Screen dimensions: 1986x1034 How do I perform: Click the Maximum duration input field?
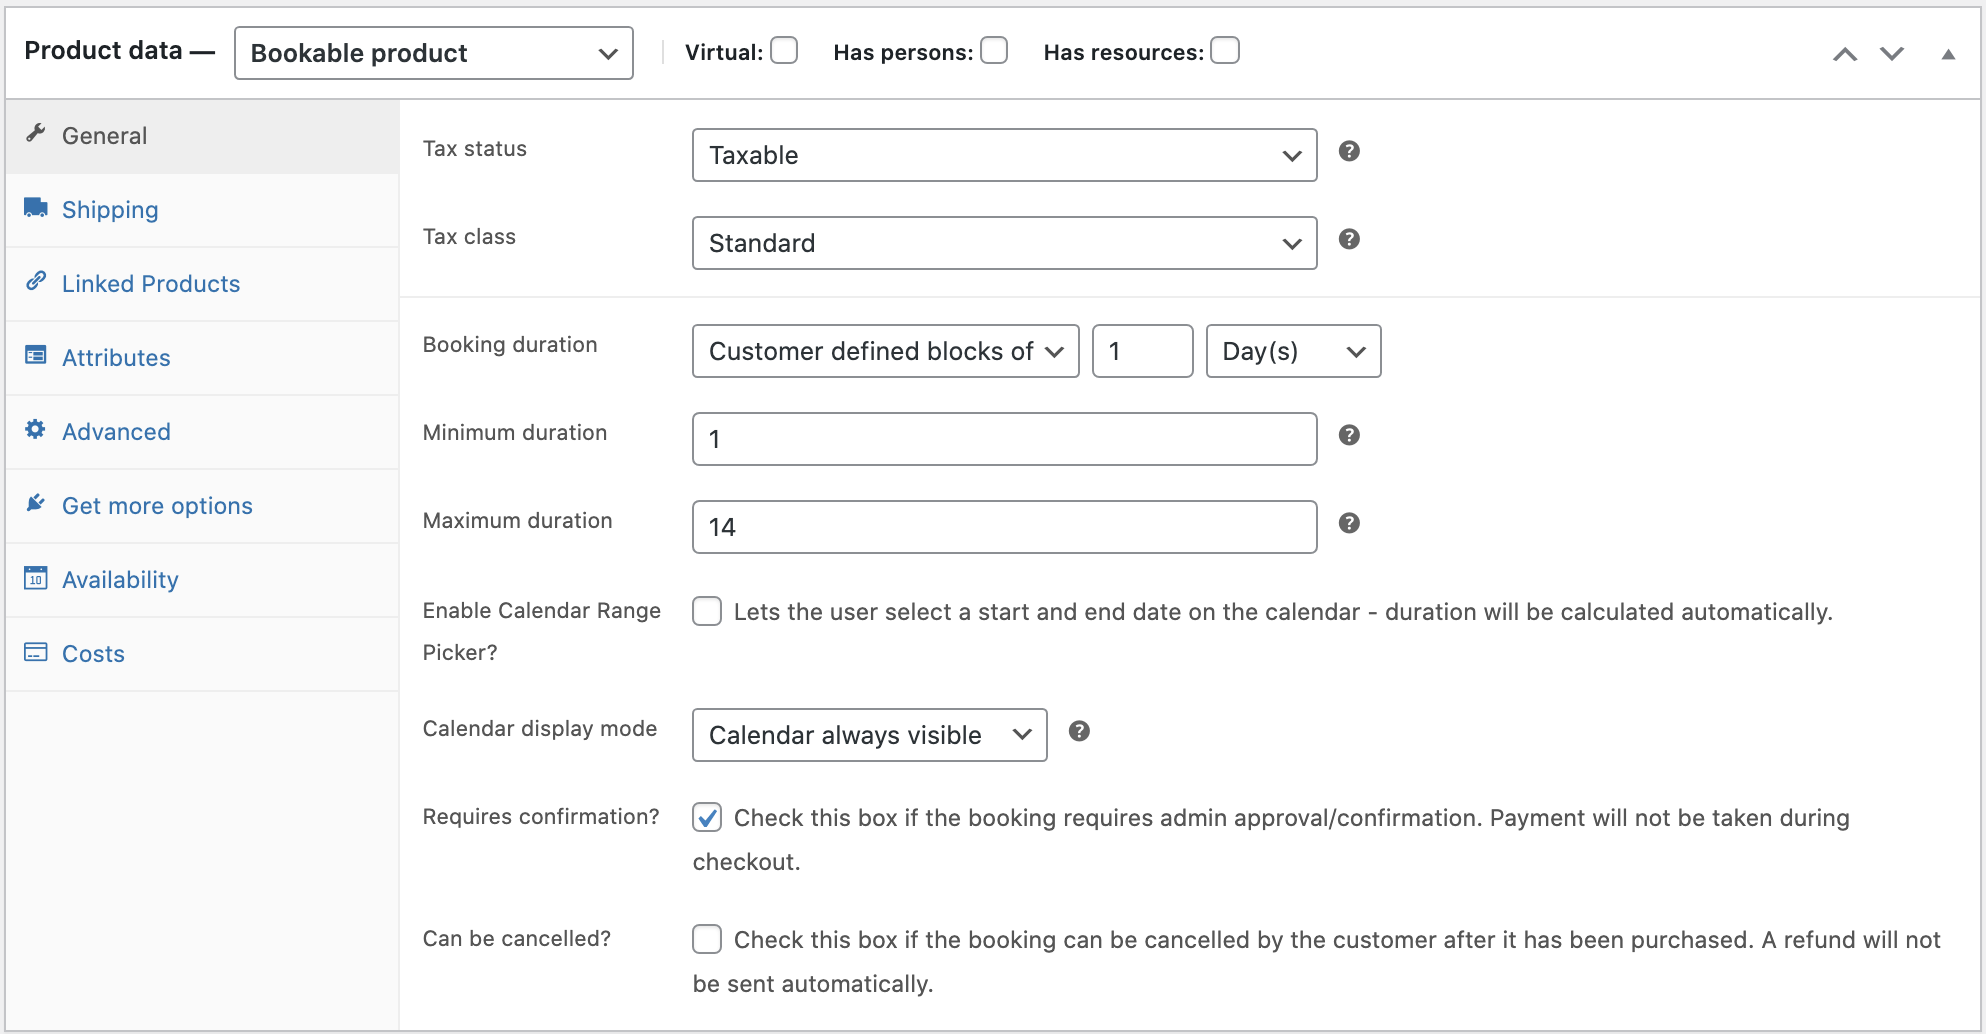point(1004,527)
